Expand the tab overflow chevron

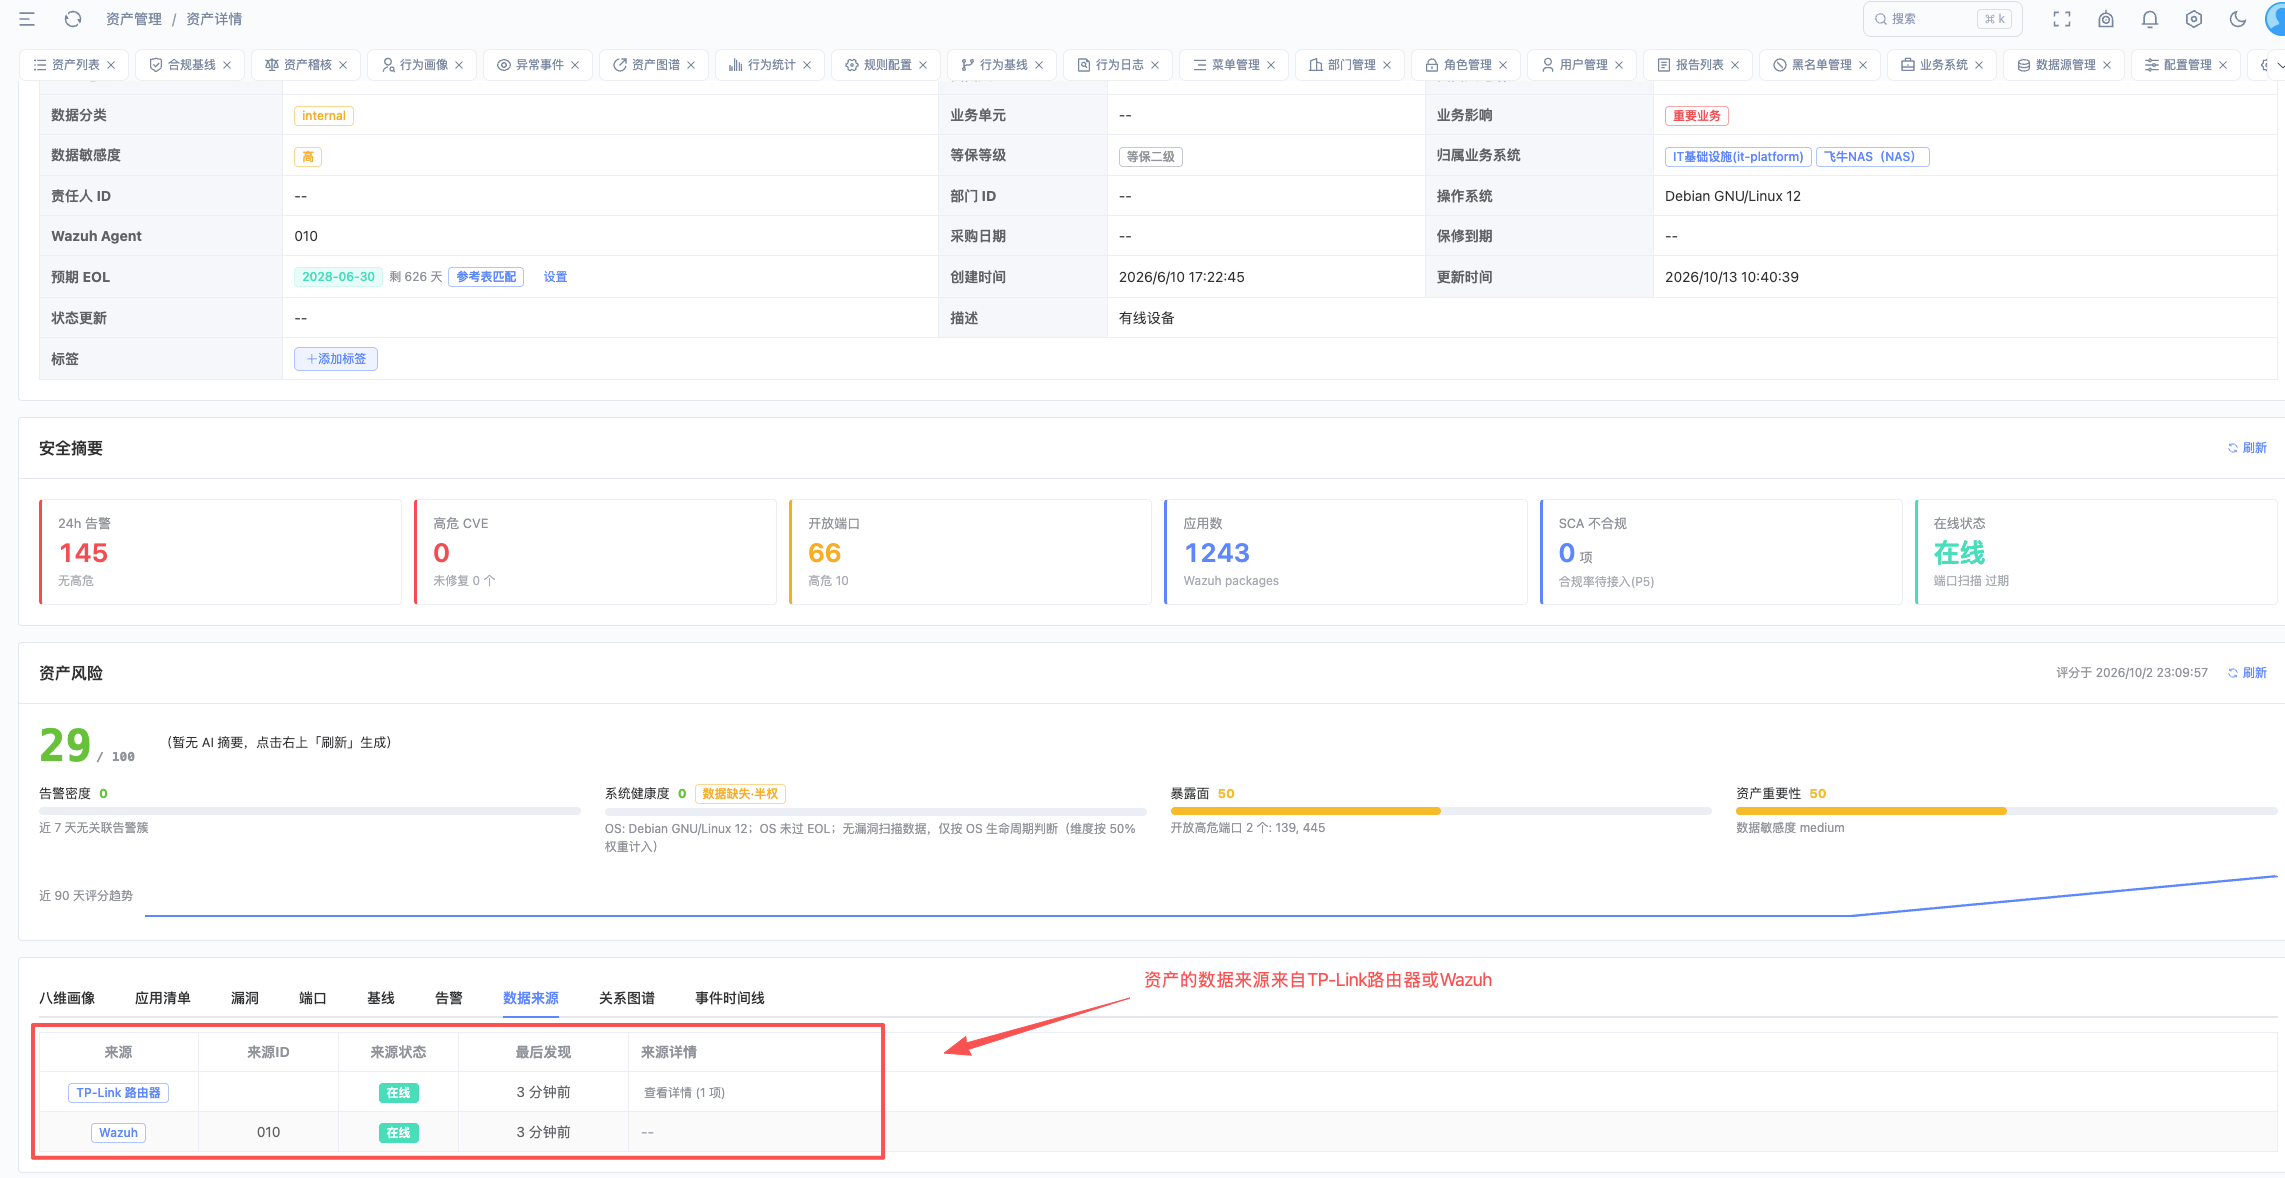(x=2279, y=65)
